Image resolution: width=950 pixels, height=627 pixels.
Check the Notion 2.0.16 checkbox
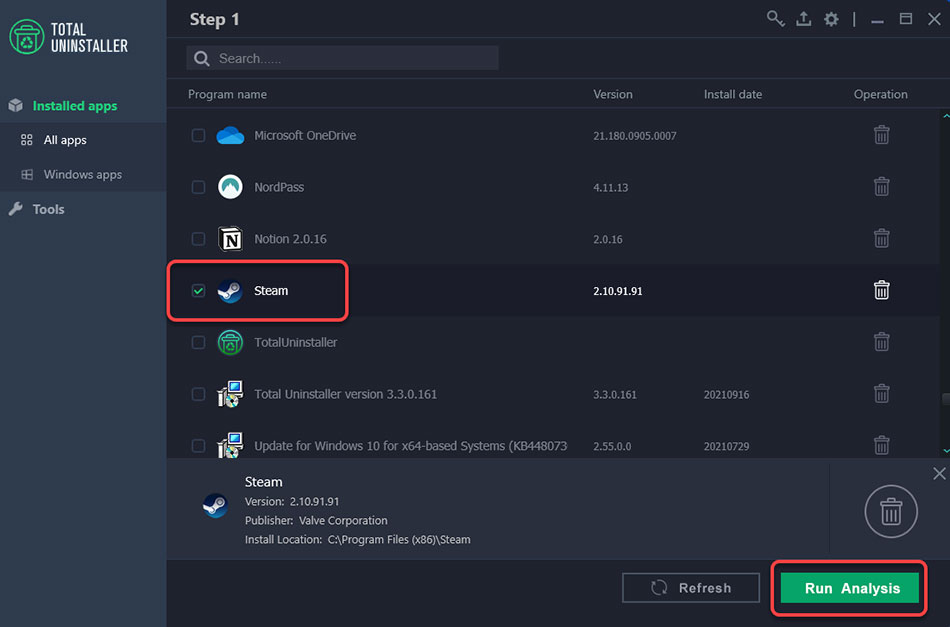point(198,239)
